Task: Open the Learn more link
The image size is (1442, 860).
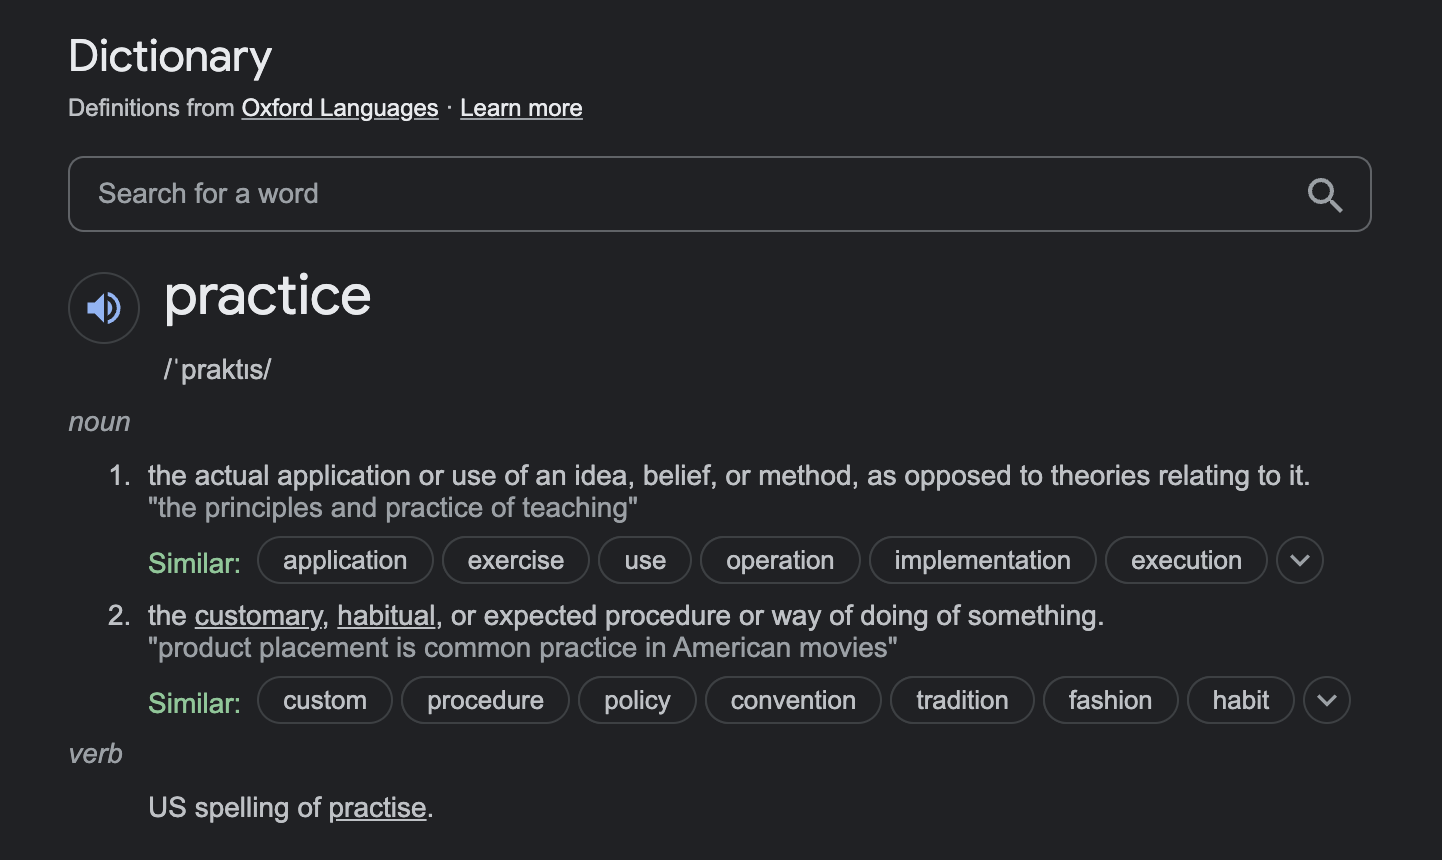Action: [521, 108]
